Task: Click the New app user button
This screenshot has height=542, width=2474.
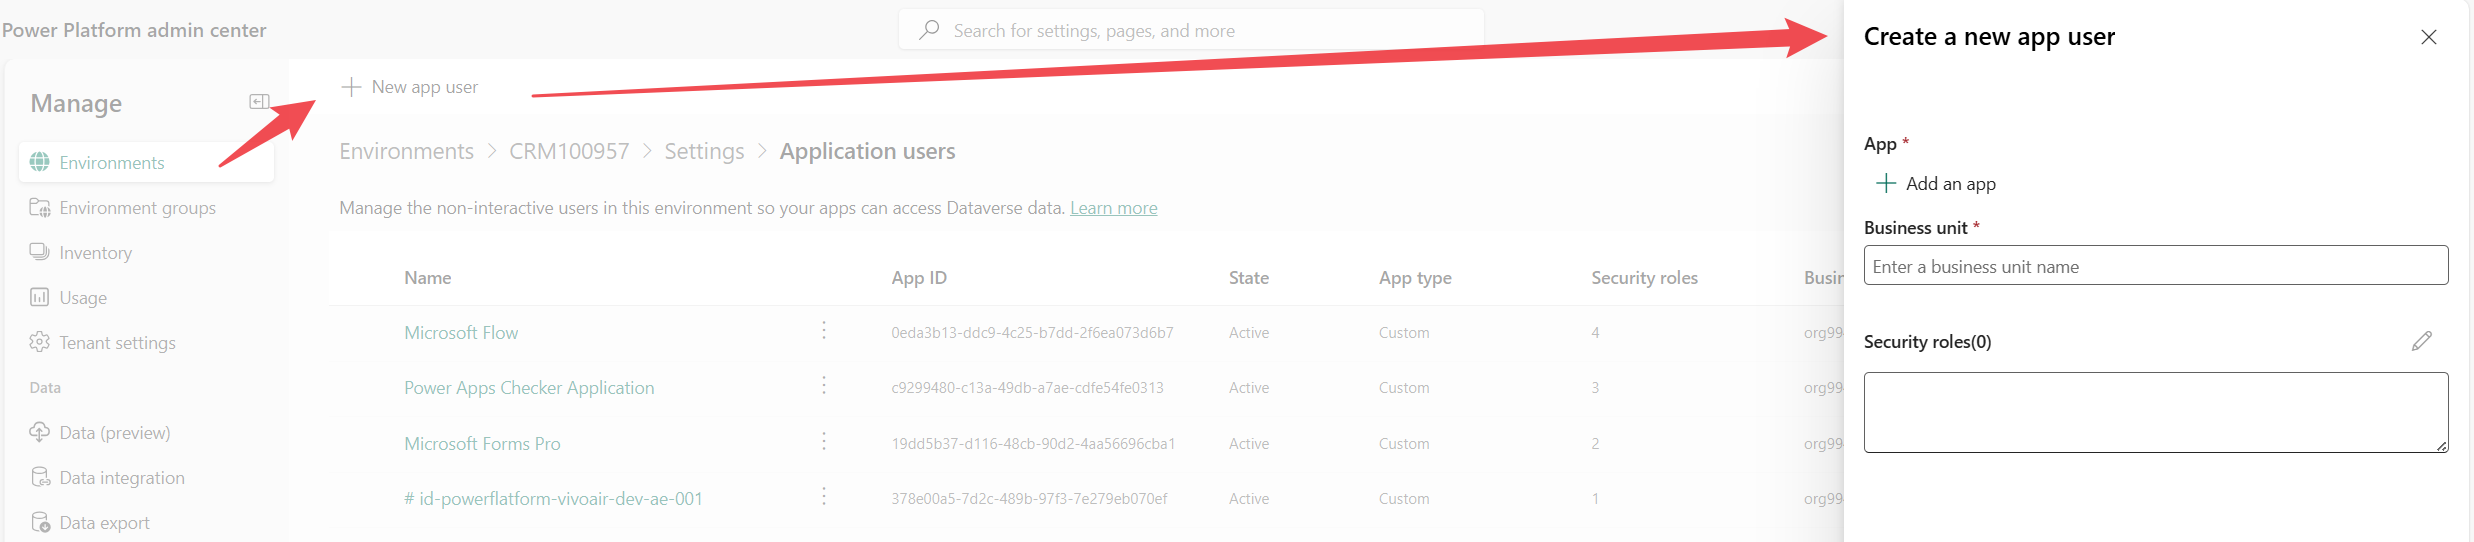Action: (x=410, y=87)
